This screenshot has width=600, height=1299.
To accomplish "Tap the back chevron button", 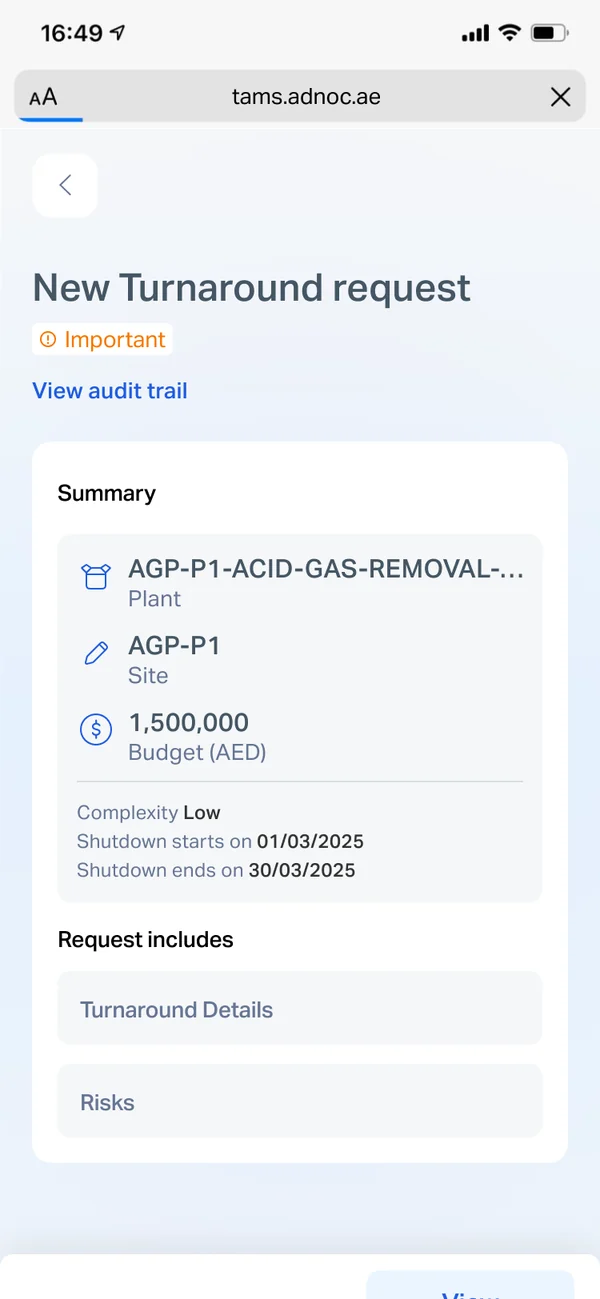I will [65, 185].
